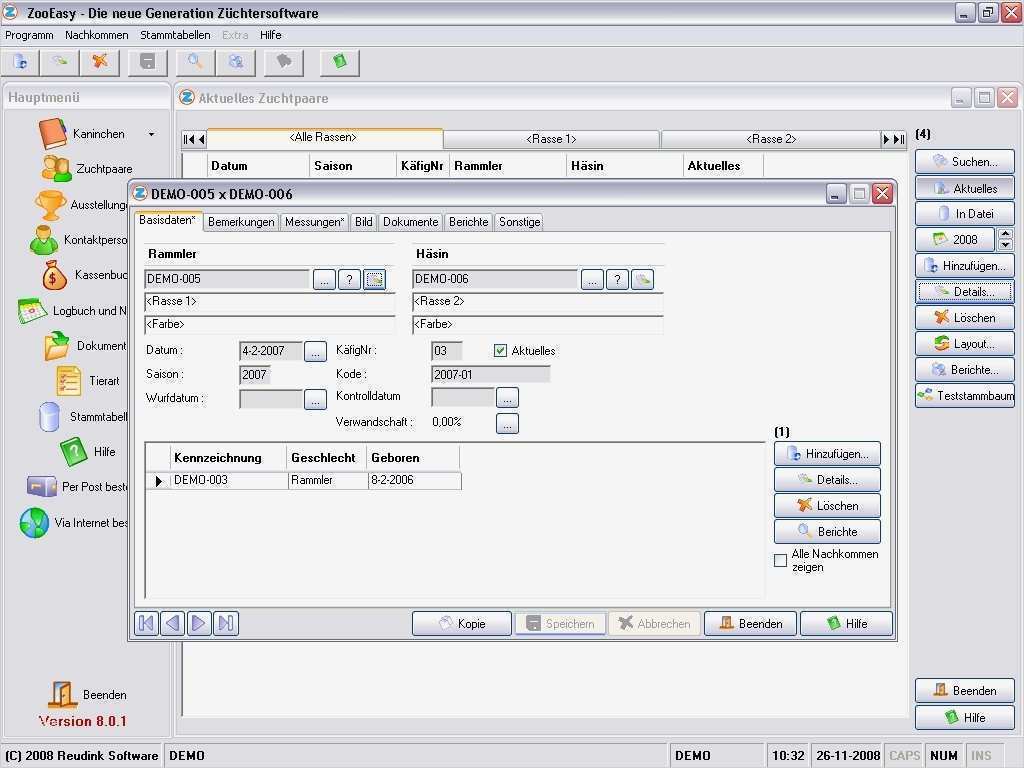Increase the year 2008 spinner
The height and width of the screenshot is (768, 1024).
1006,234
